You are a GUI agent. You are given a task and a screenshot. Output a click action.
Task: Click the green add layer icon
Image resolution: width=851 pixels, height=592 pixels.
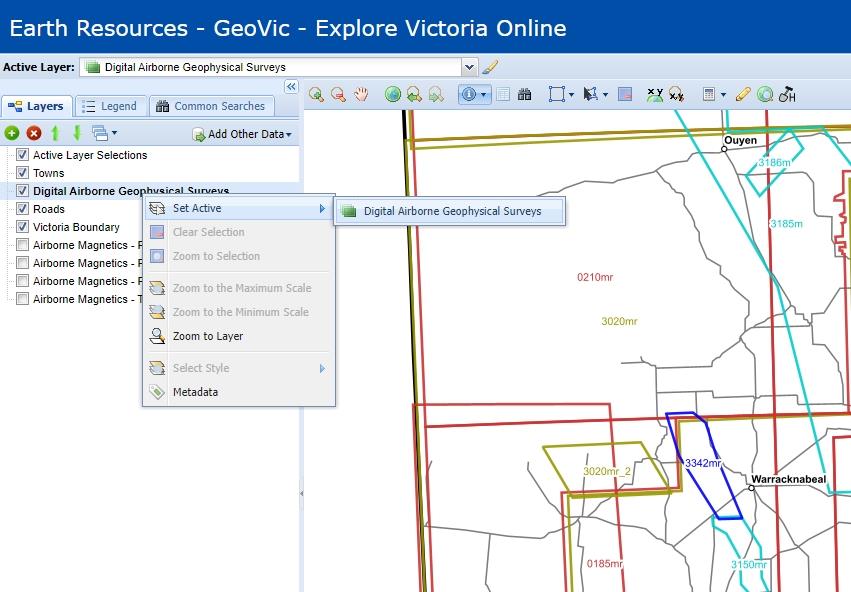12,133
